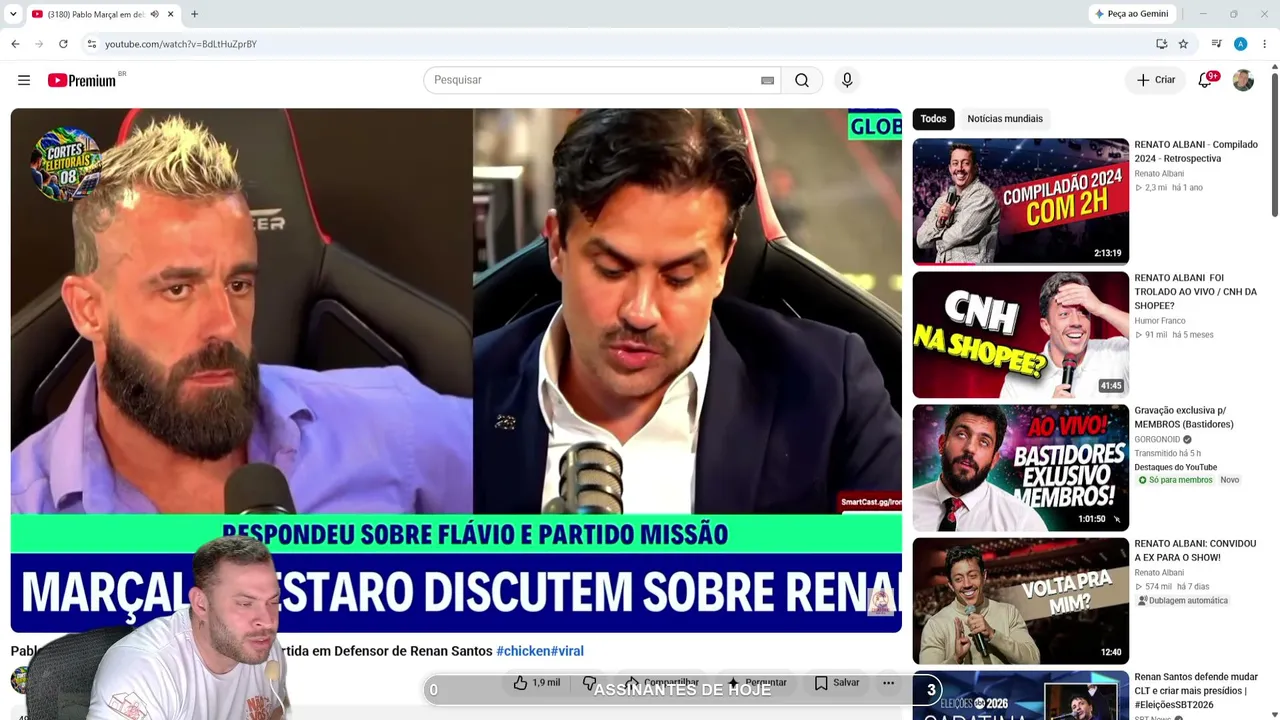Viewport: 1280px width, 720px height.
Task: Click 'Só para membros' badge
Action: pos(1175,480)
